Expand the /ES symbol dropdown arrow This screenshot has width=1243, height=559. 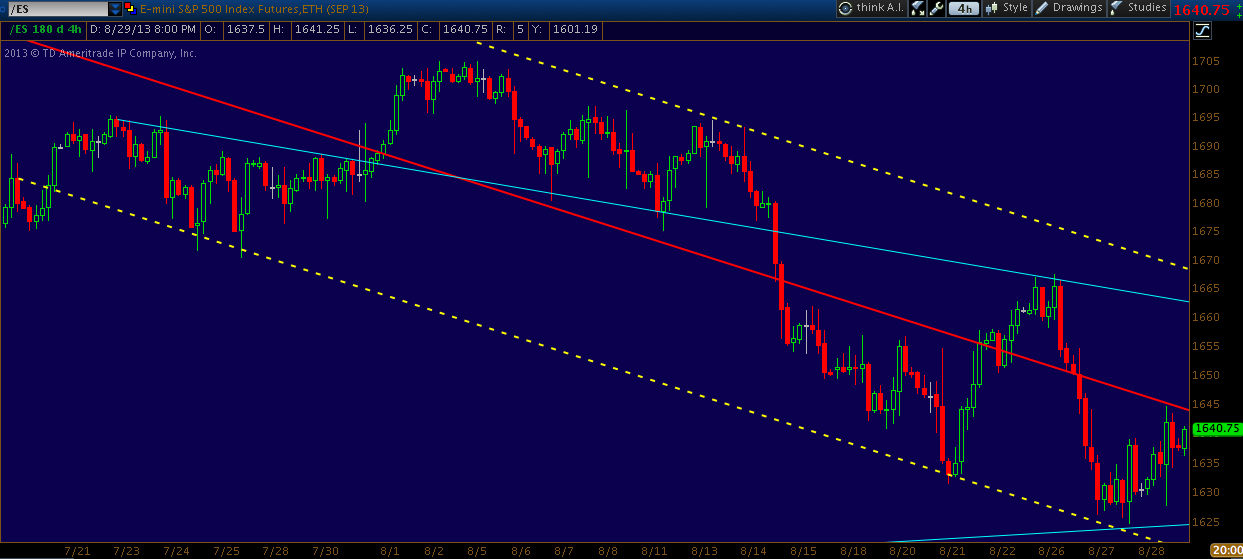[x=116, y=9]
